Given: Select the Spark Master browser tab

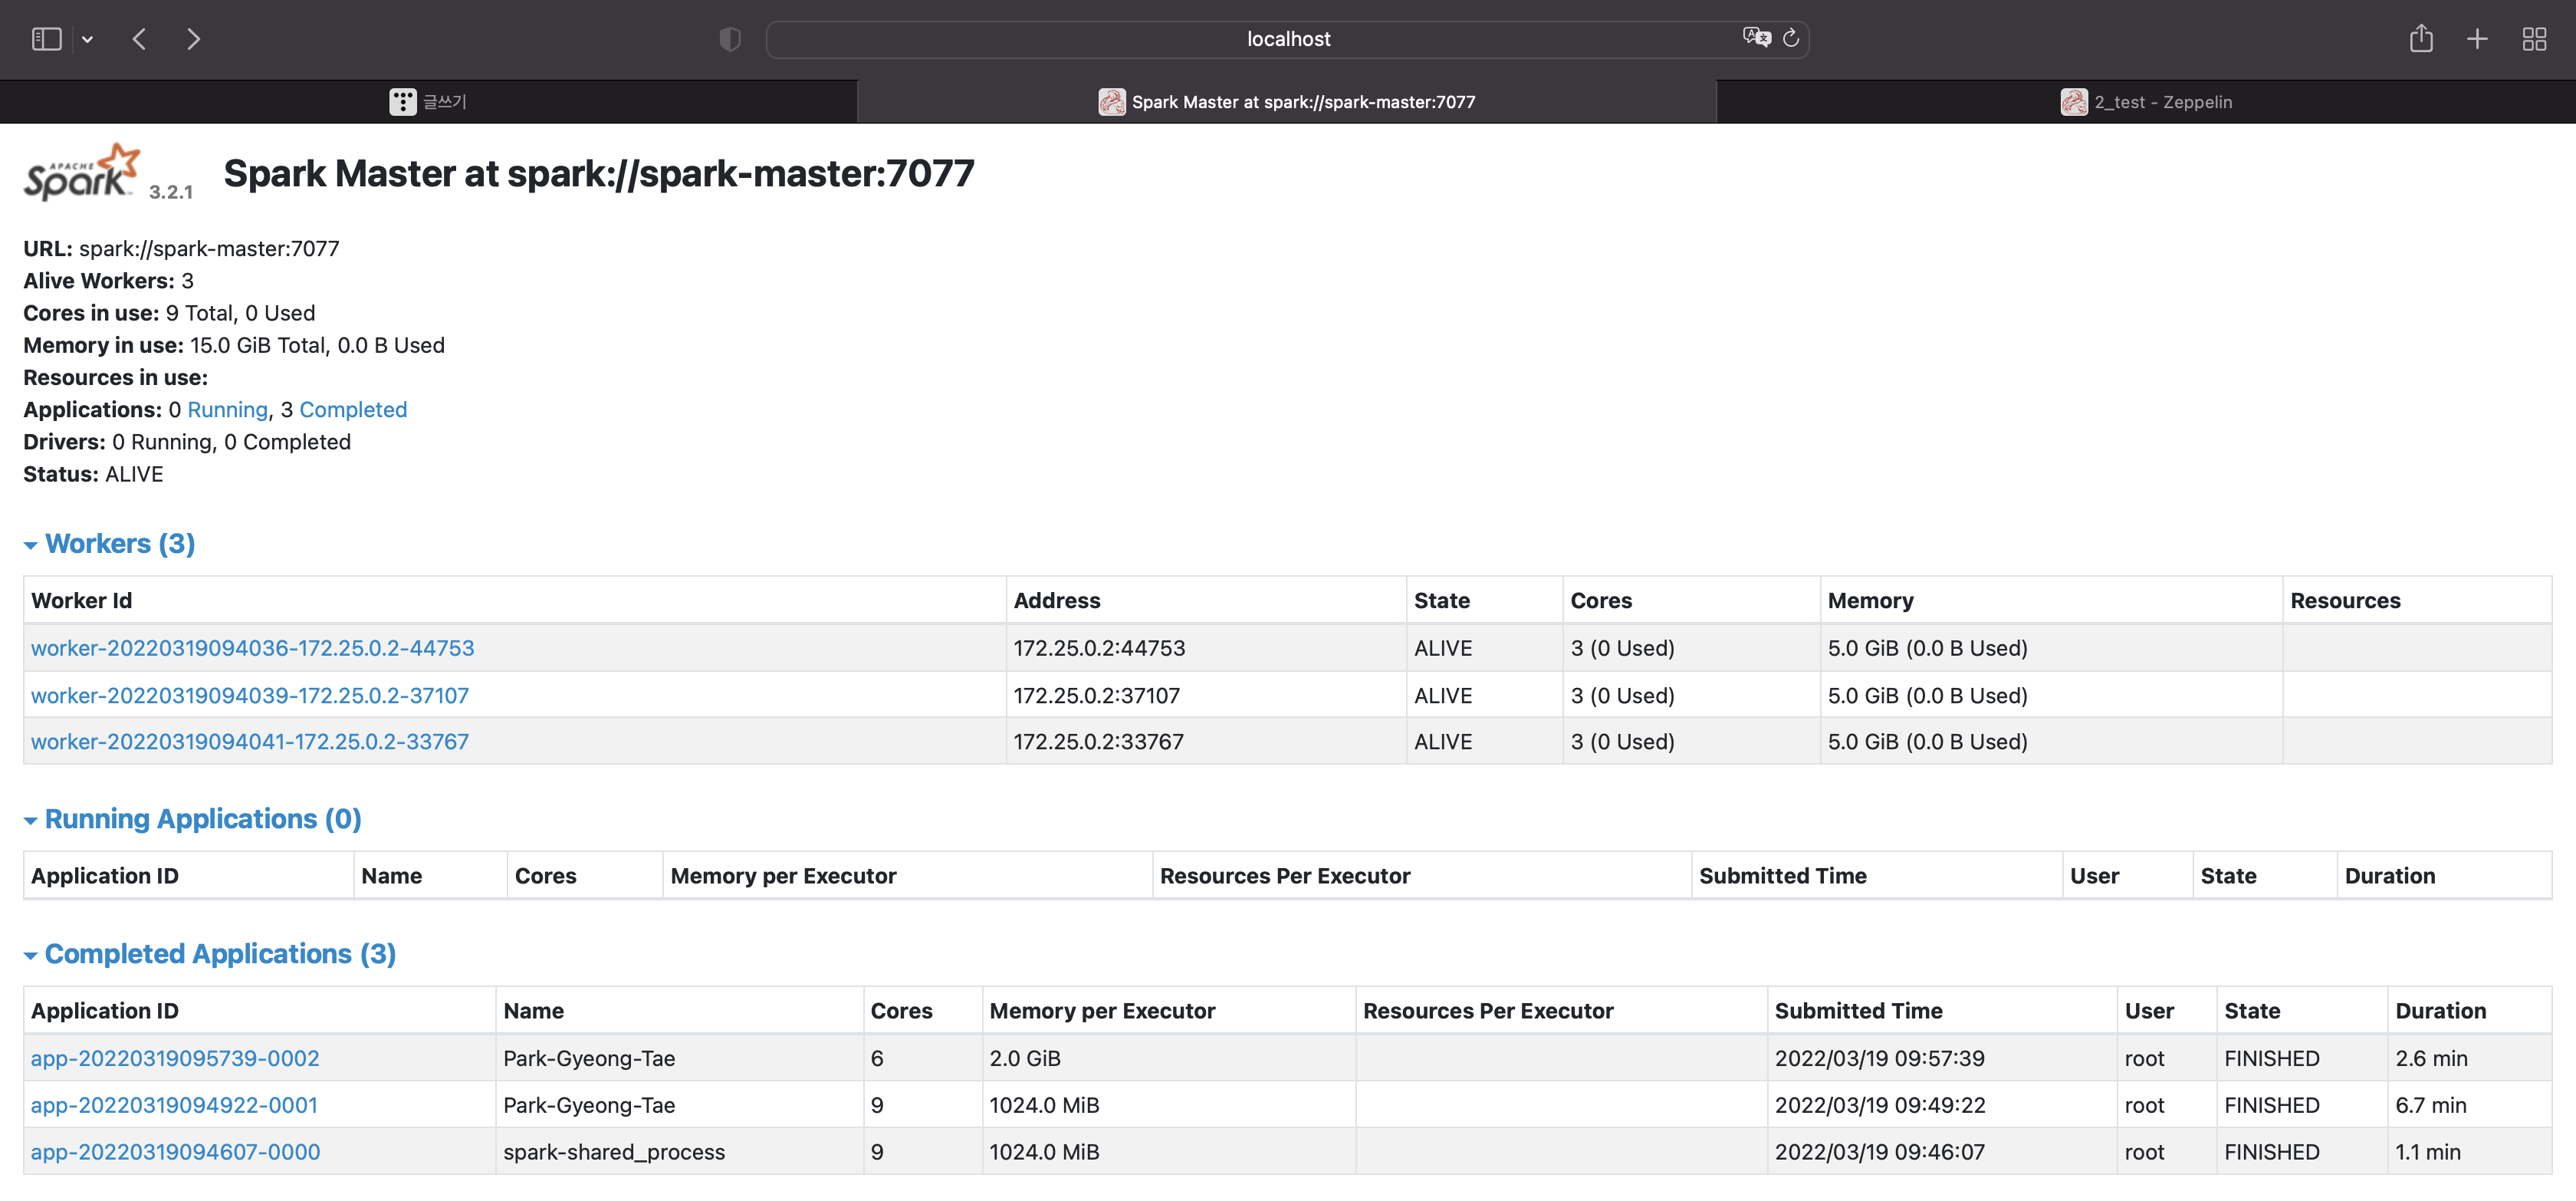Looking at the screenshot, I should [1287, 101].
